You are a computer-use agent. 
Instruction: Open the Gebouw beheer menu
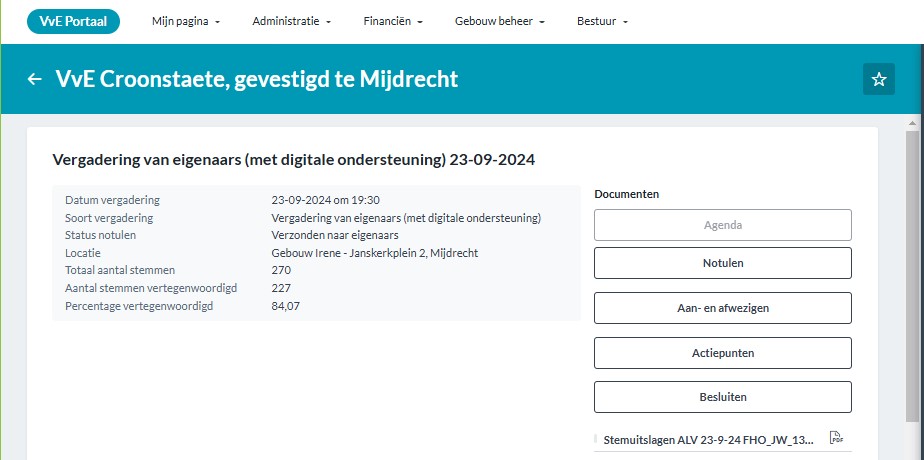point(499,22)
